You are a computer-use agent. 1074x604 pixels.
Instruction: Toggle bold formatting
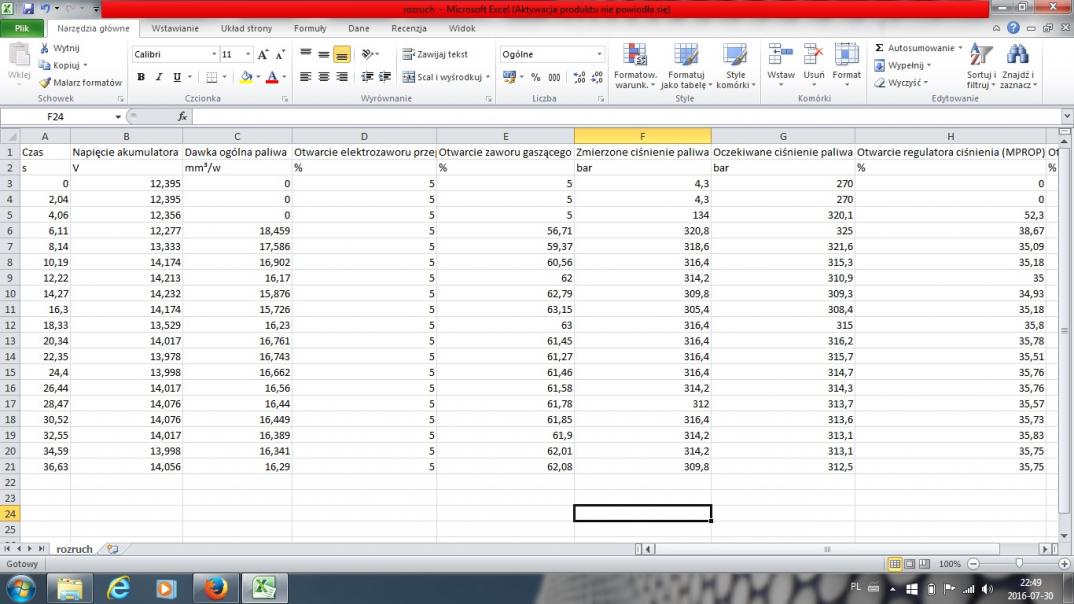tap(140, 77)
